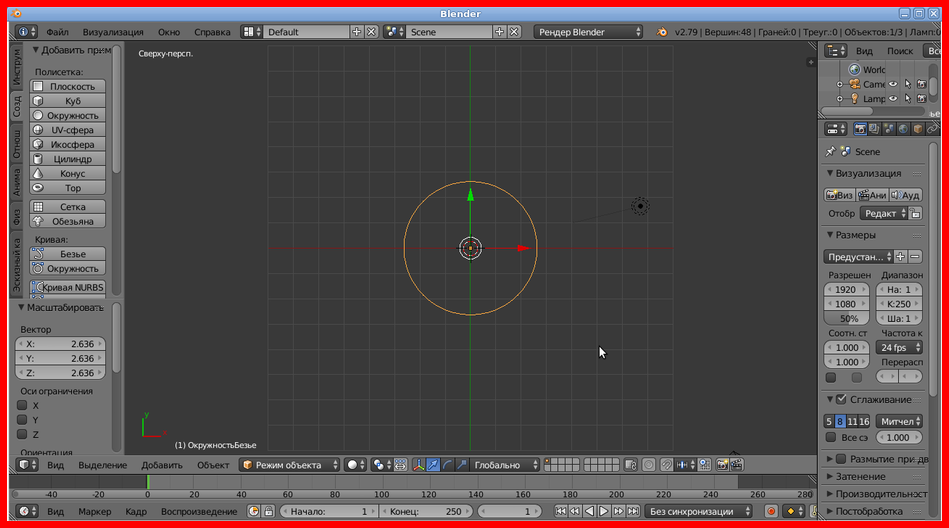Add a UV-сфера mesh primitive
The height and width of the screenshot is (528, 949).
click(x=67, y=130)
